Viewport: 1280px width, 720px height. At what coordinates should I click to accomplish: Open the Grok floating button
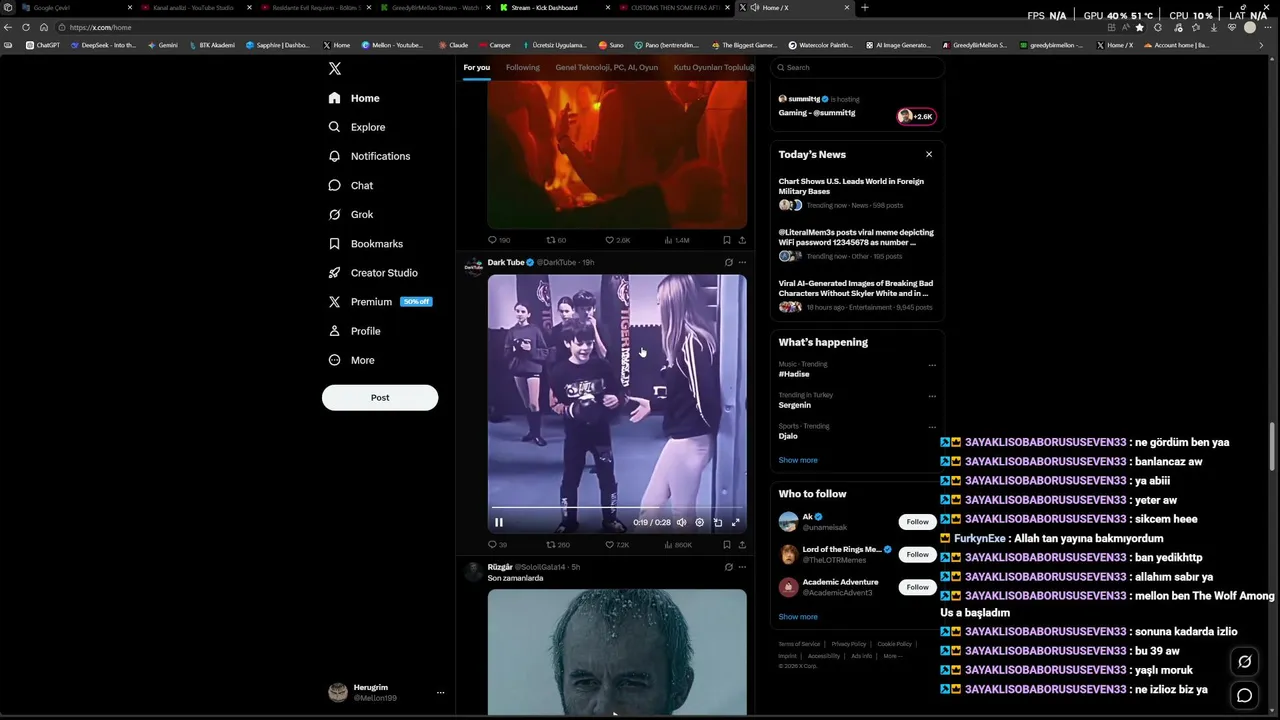1245,661
